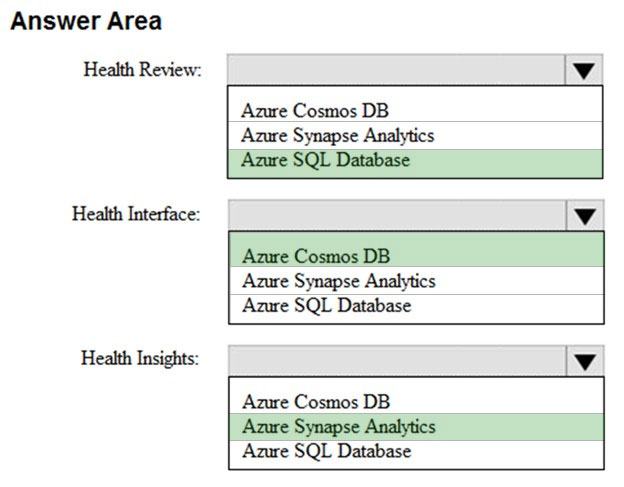Open the Health Insights dropdown arrow
This screenshot has height=487, width=624.
pos(585,361)
